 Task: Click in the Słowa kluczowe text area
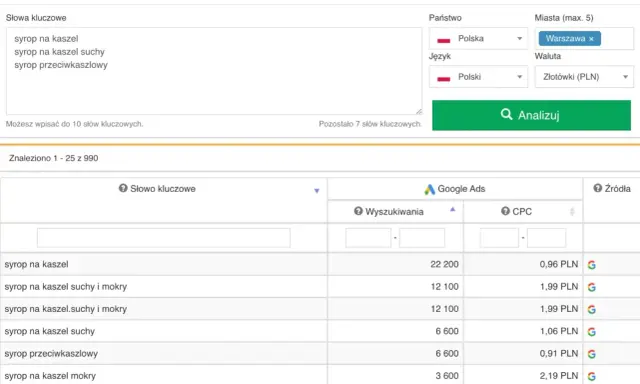tap(214, 71)
